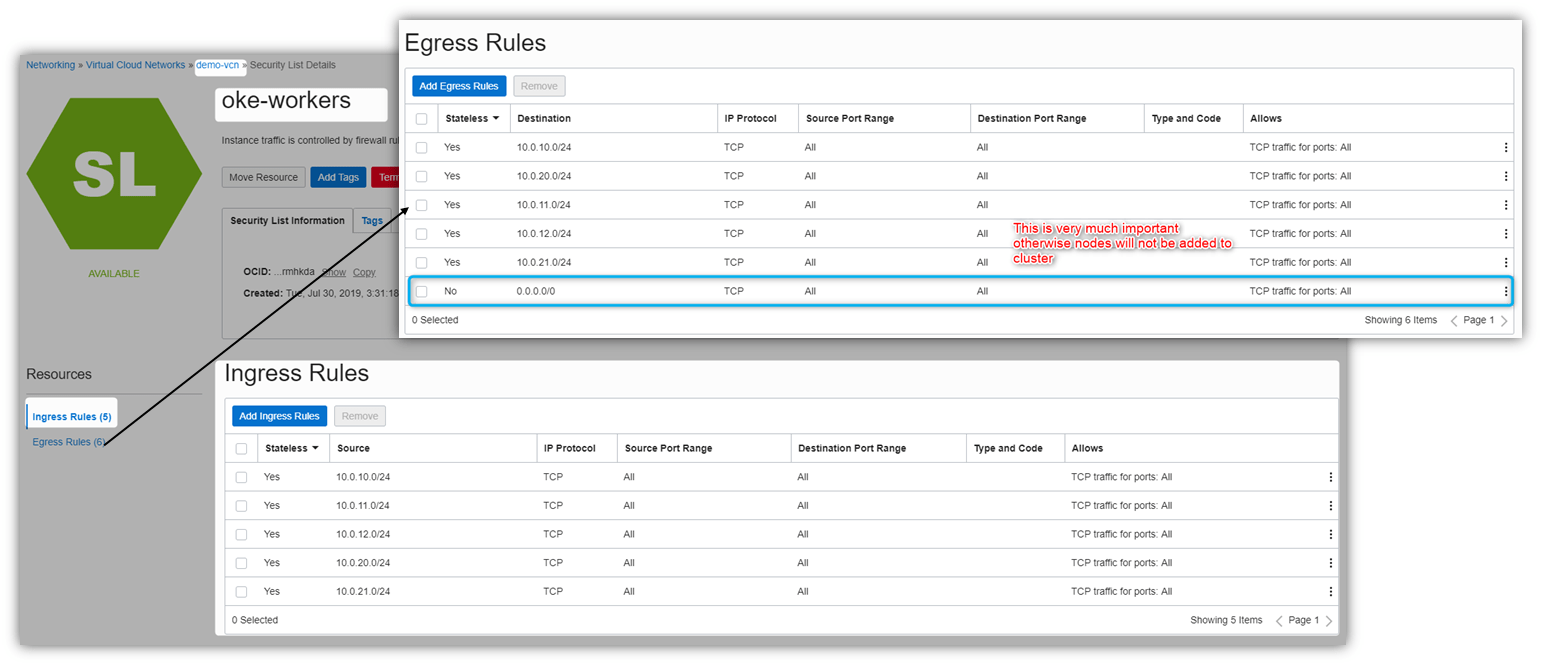Open actions menu for ingress 10.0.11.0/24 row
Image resolution: width=1542 pixels, height=665 pixels.
[x=1330, y=506]
